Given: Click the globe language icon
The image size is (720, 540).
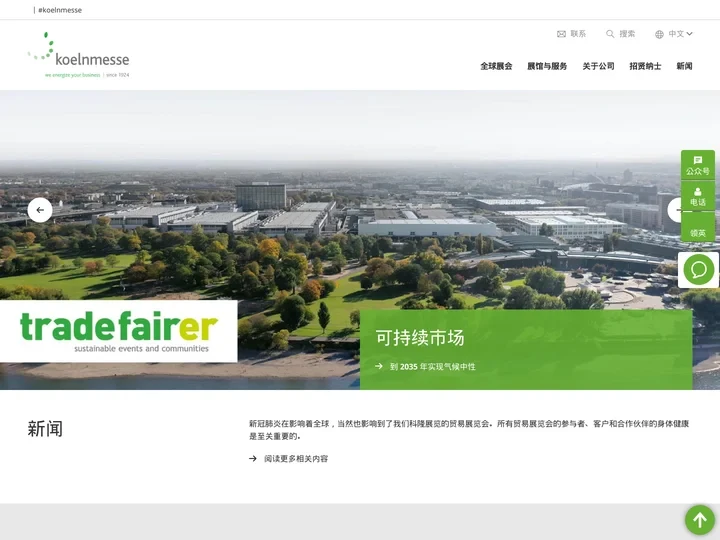Looking at the screenshot, I should click(x=659, y=34).
